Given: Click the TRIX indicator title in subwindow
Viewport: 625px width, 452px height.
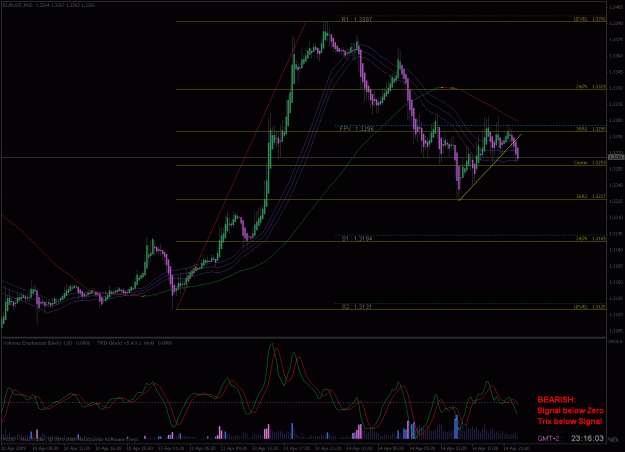Looking at the screenshot, I should click(x=135, y=343).
